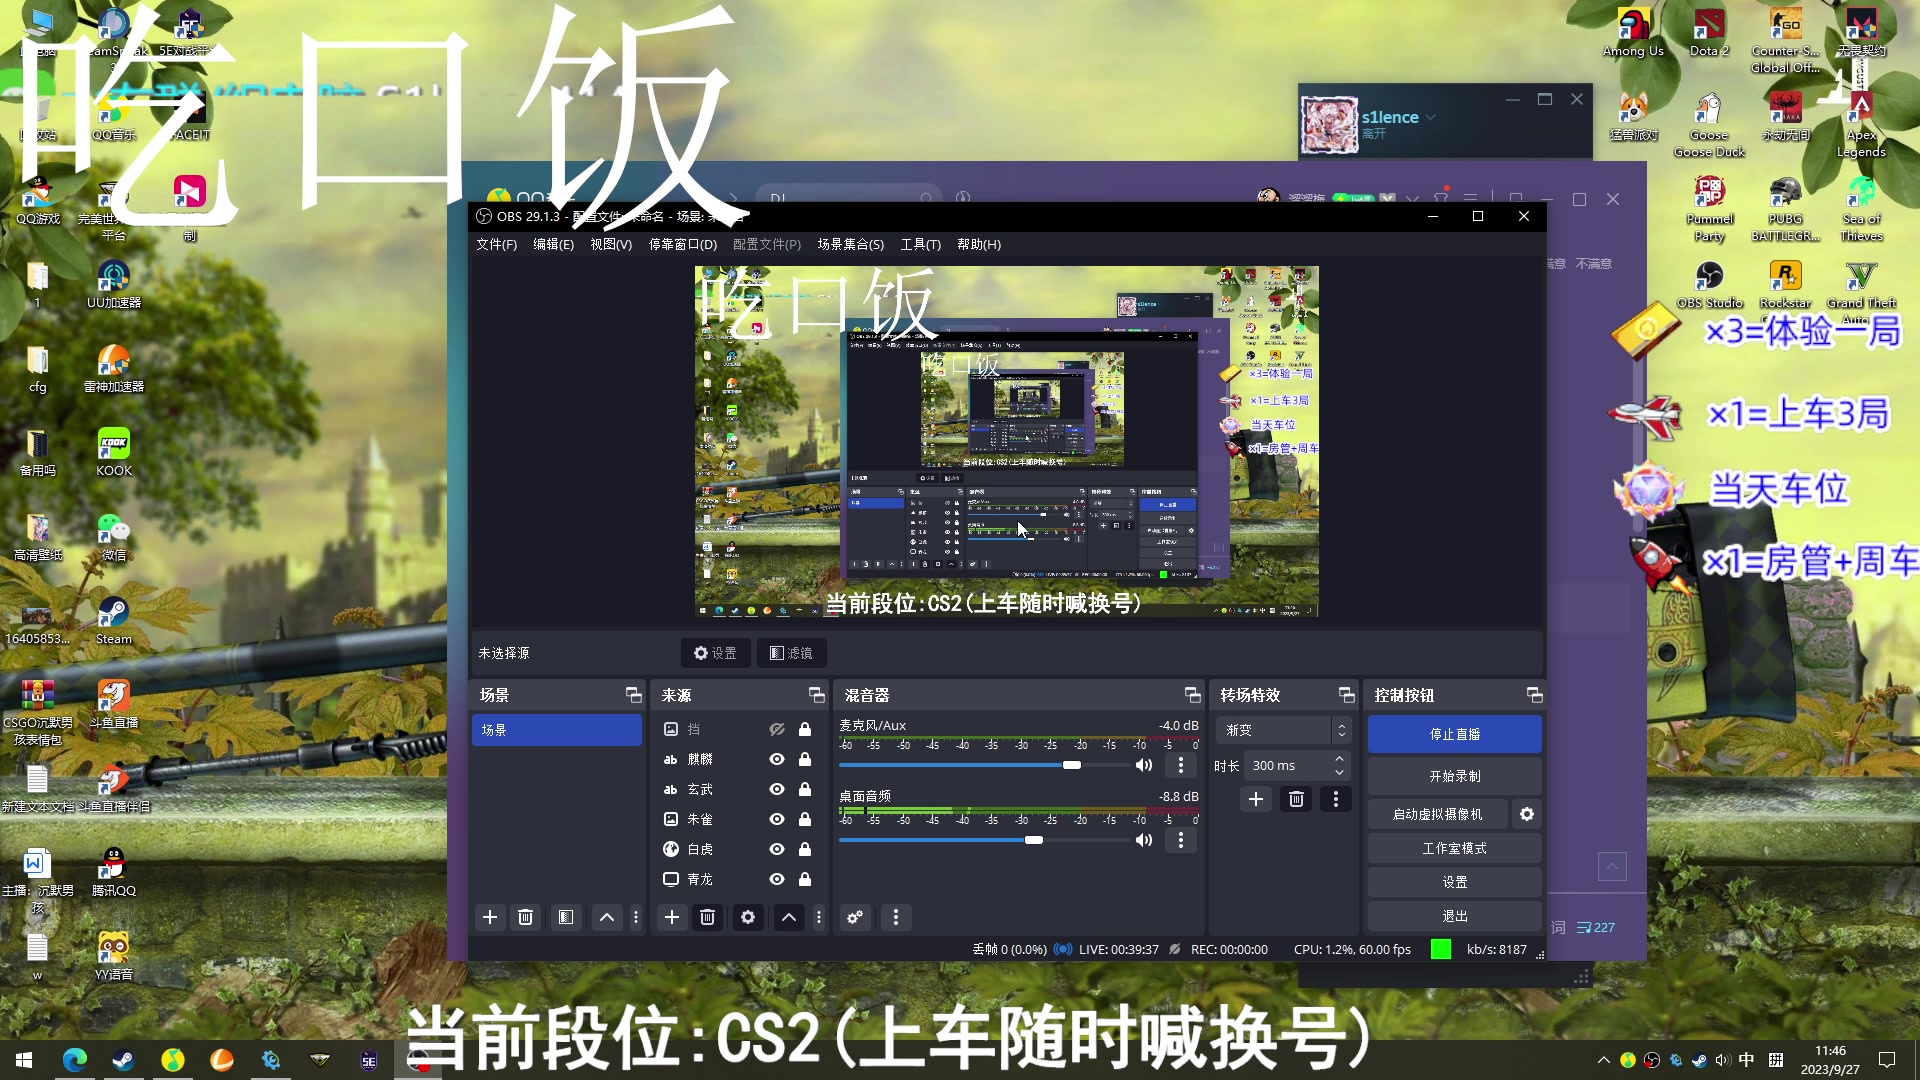The image size is (1920, 1080).
Task: Open the OBS Studio desktop shortcut
Action: pyautogui.click(x=1709, y=285)
